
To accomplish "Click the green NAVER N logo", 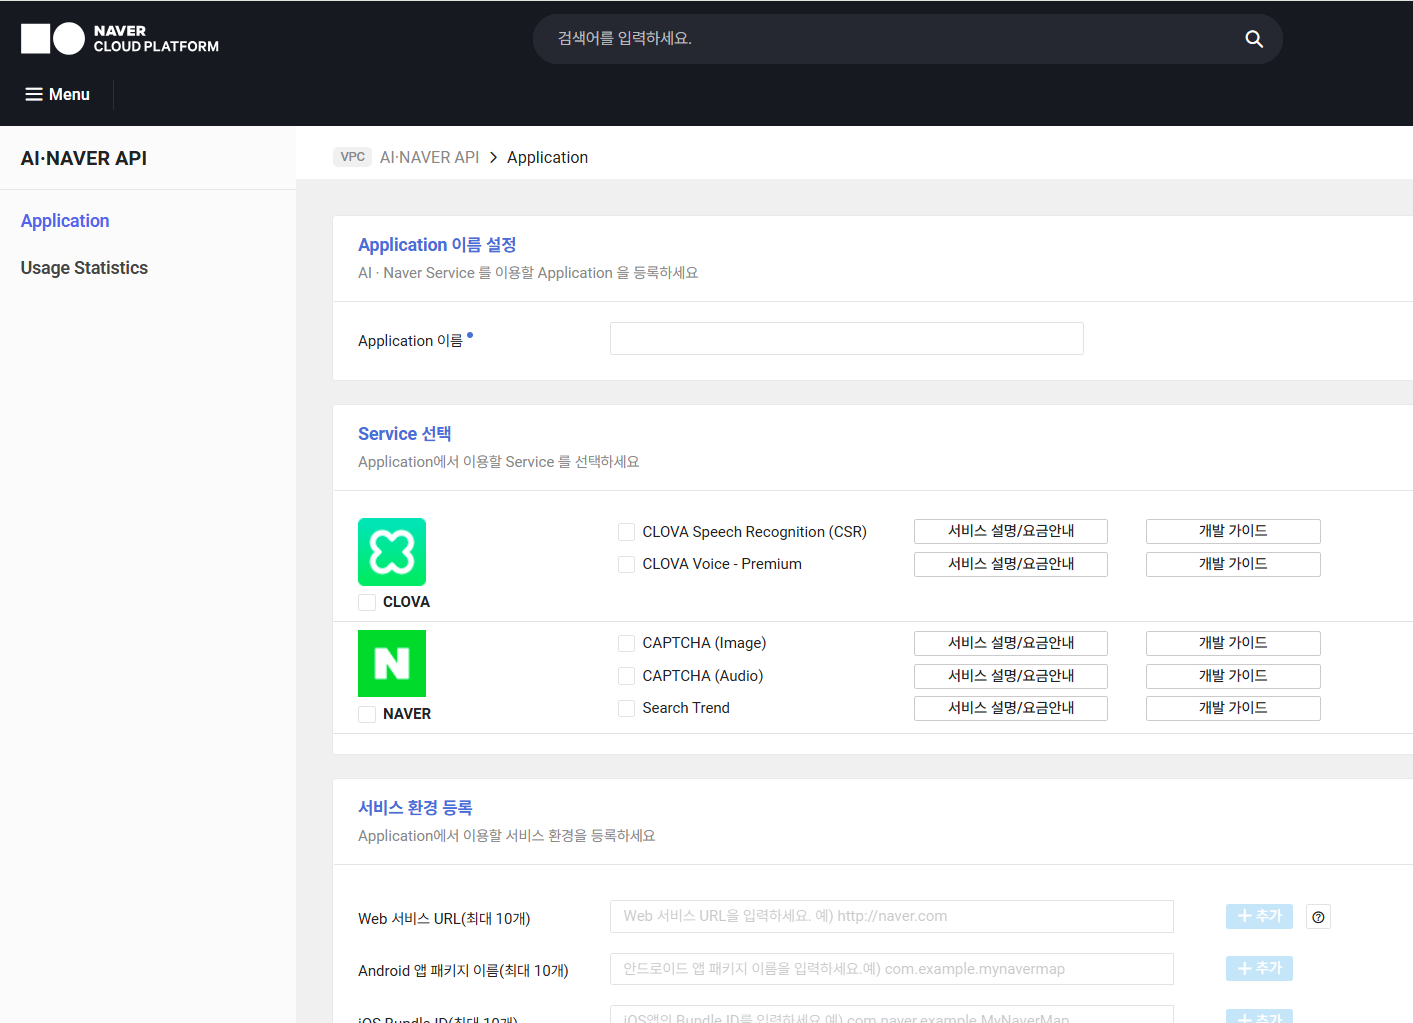I will click(x=392, y=664).
